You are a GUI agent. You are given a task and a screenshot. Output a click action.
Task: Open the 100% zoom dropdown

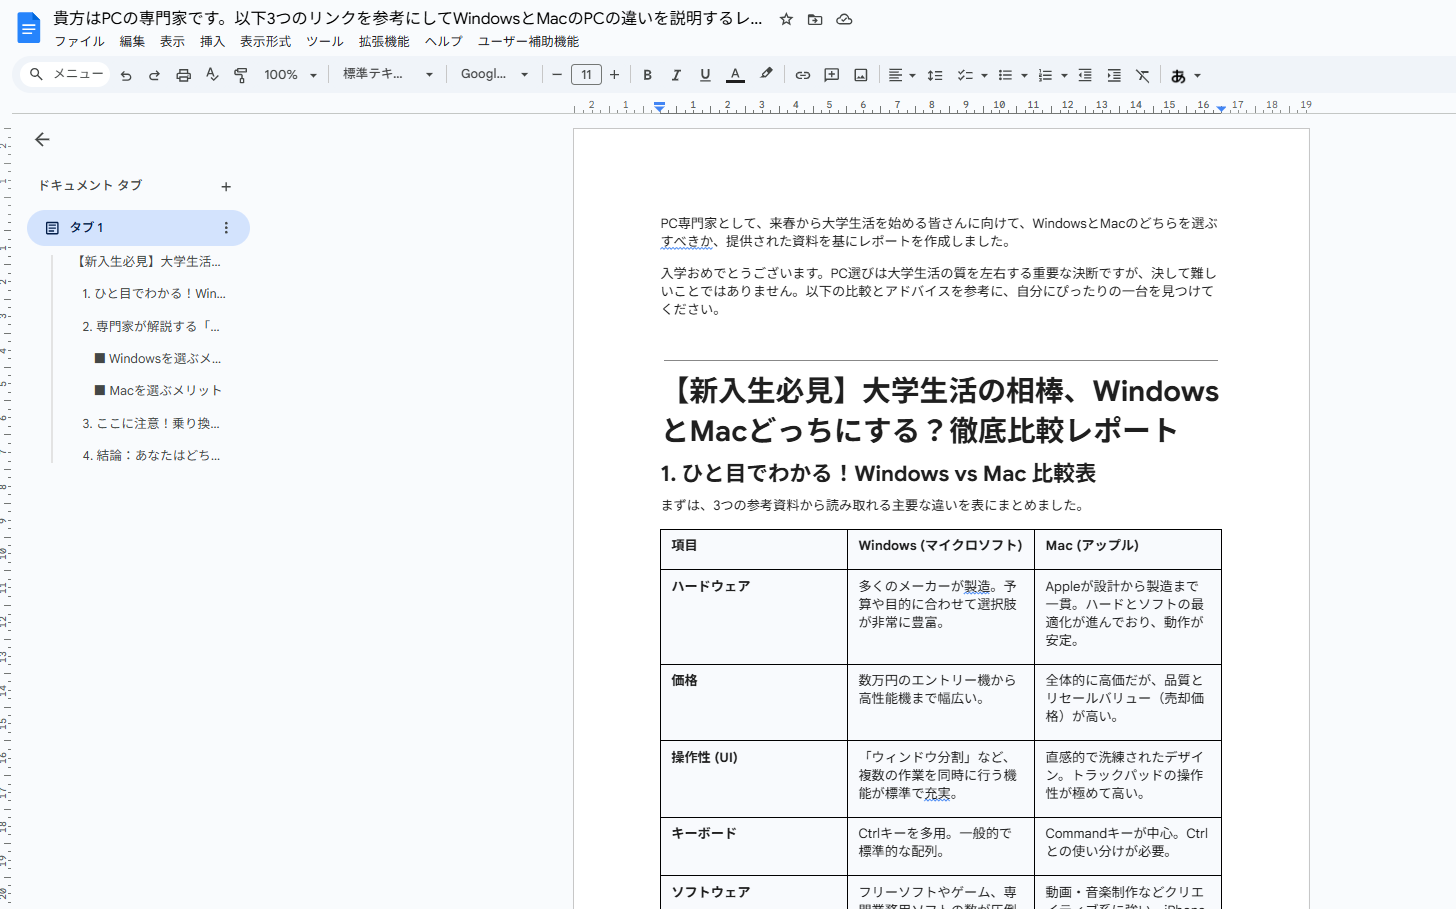290,75
